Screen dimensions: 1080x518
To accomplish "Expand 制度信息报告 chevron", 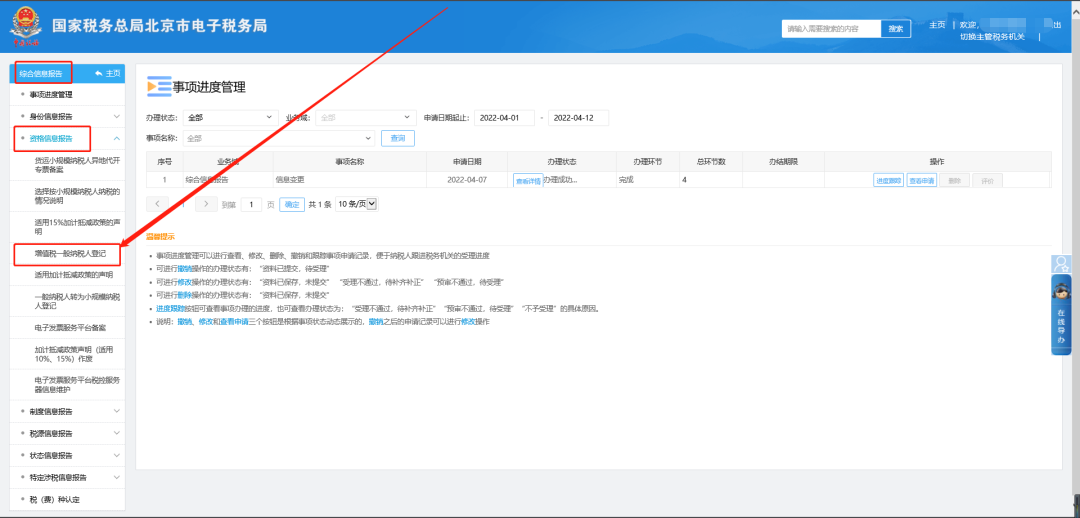I will 116,411.
